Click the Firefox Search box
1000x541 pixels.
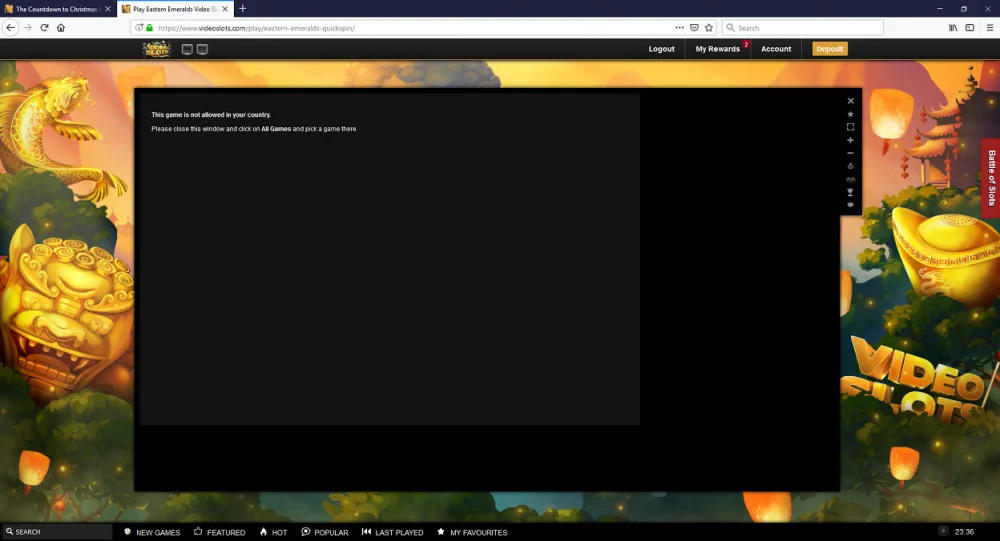(x=804, y=28)
